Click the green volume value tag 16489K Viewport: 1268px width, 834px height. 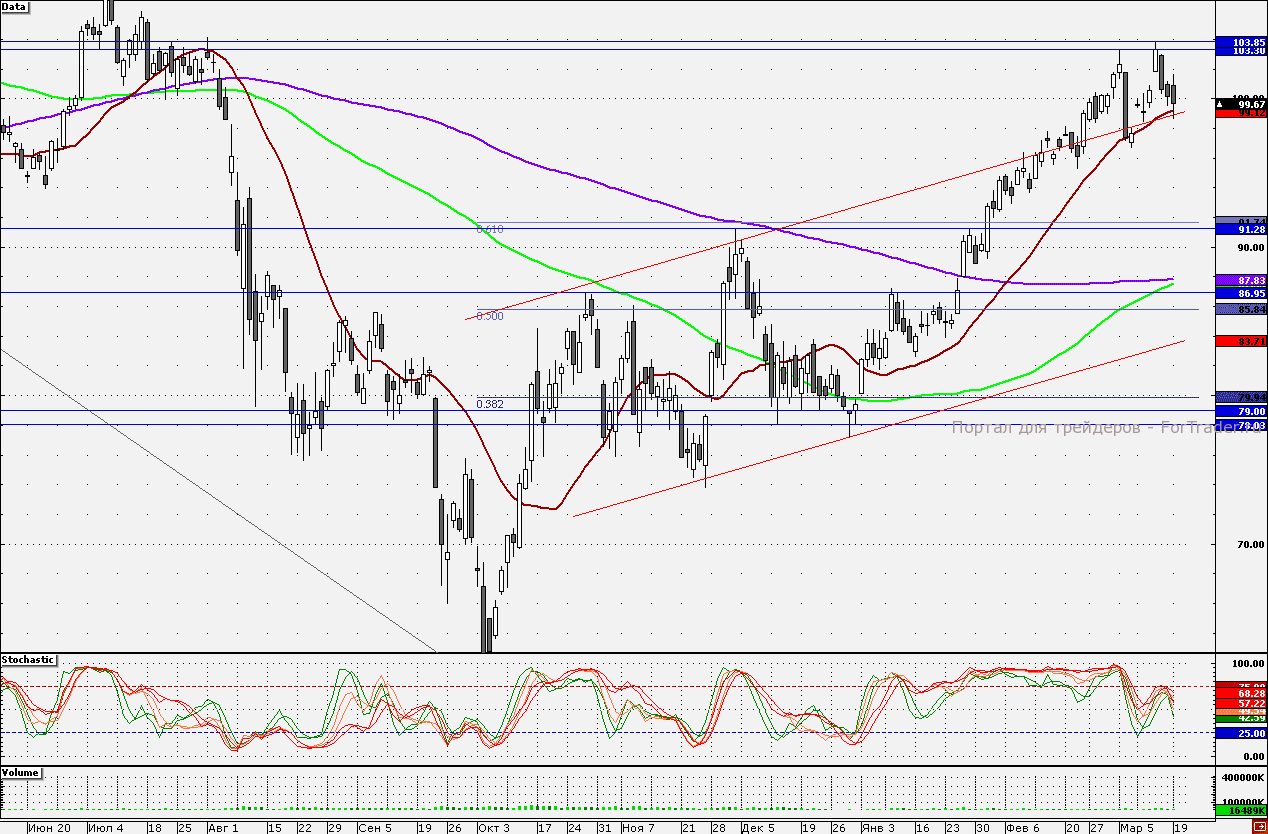click(x=1241, y=811)
